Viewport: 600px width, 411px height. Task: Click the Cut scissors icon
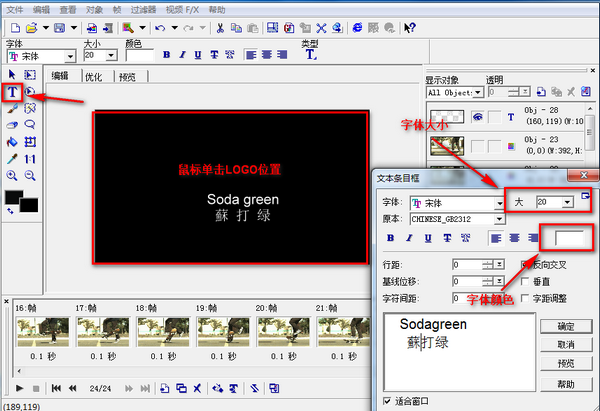pyautogui.click(x=220, y=28)
